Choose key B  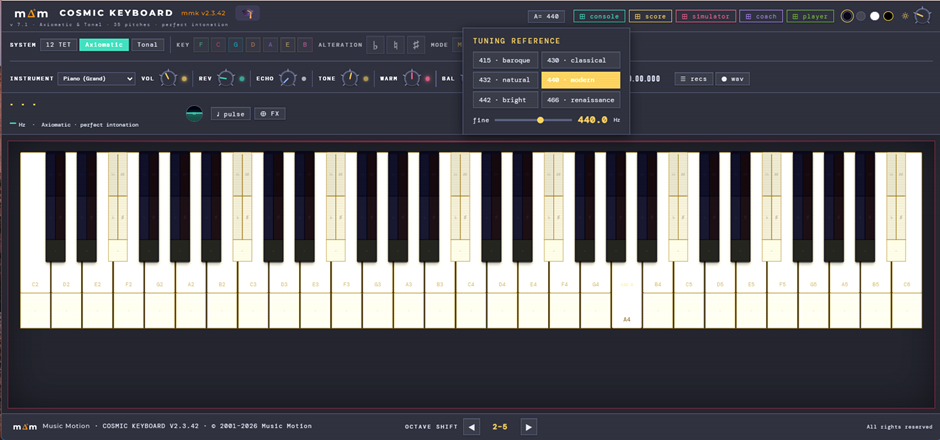coord(305,44)
